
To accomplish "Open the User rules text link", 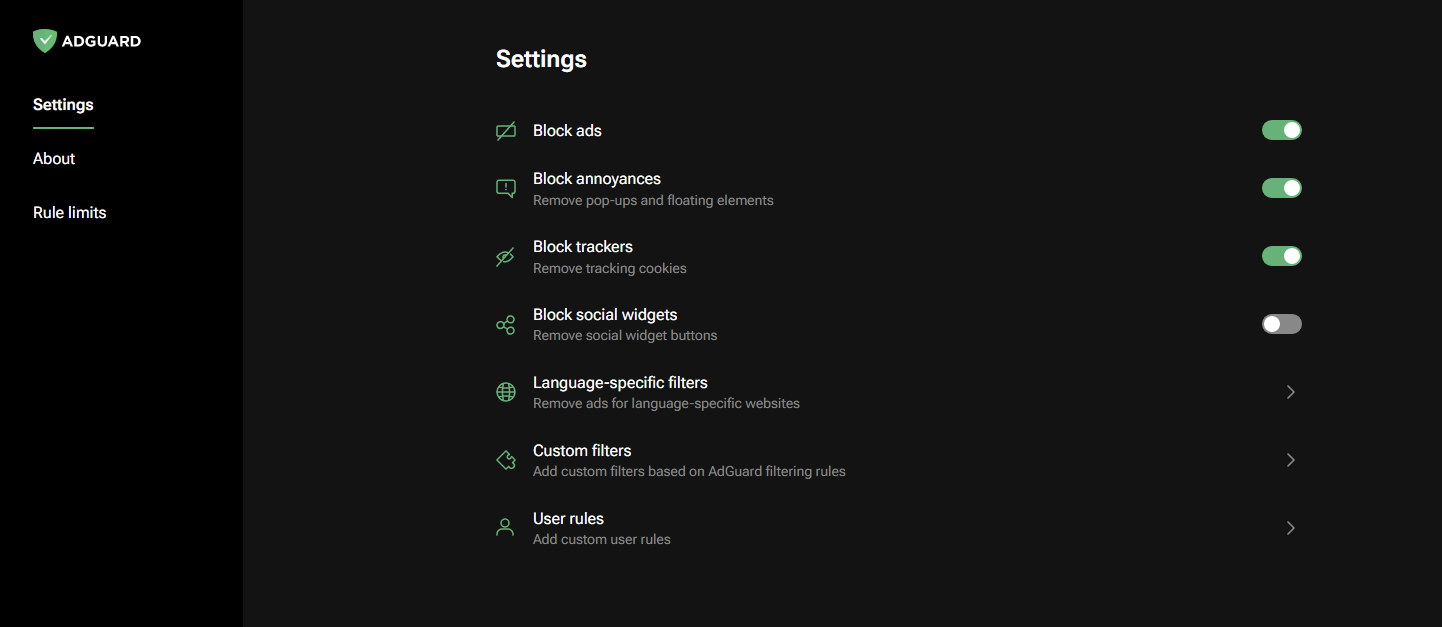I will click(568, 518).
